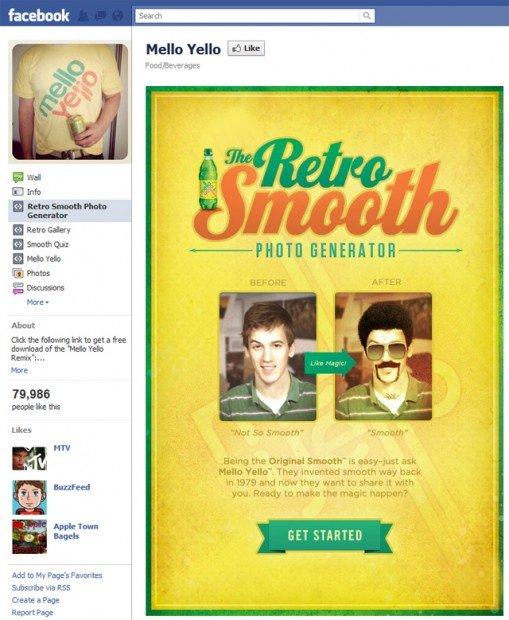Click Subscribe via RSS link
This screenshot has width=509, height=620.
[x=41, y=588]
